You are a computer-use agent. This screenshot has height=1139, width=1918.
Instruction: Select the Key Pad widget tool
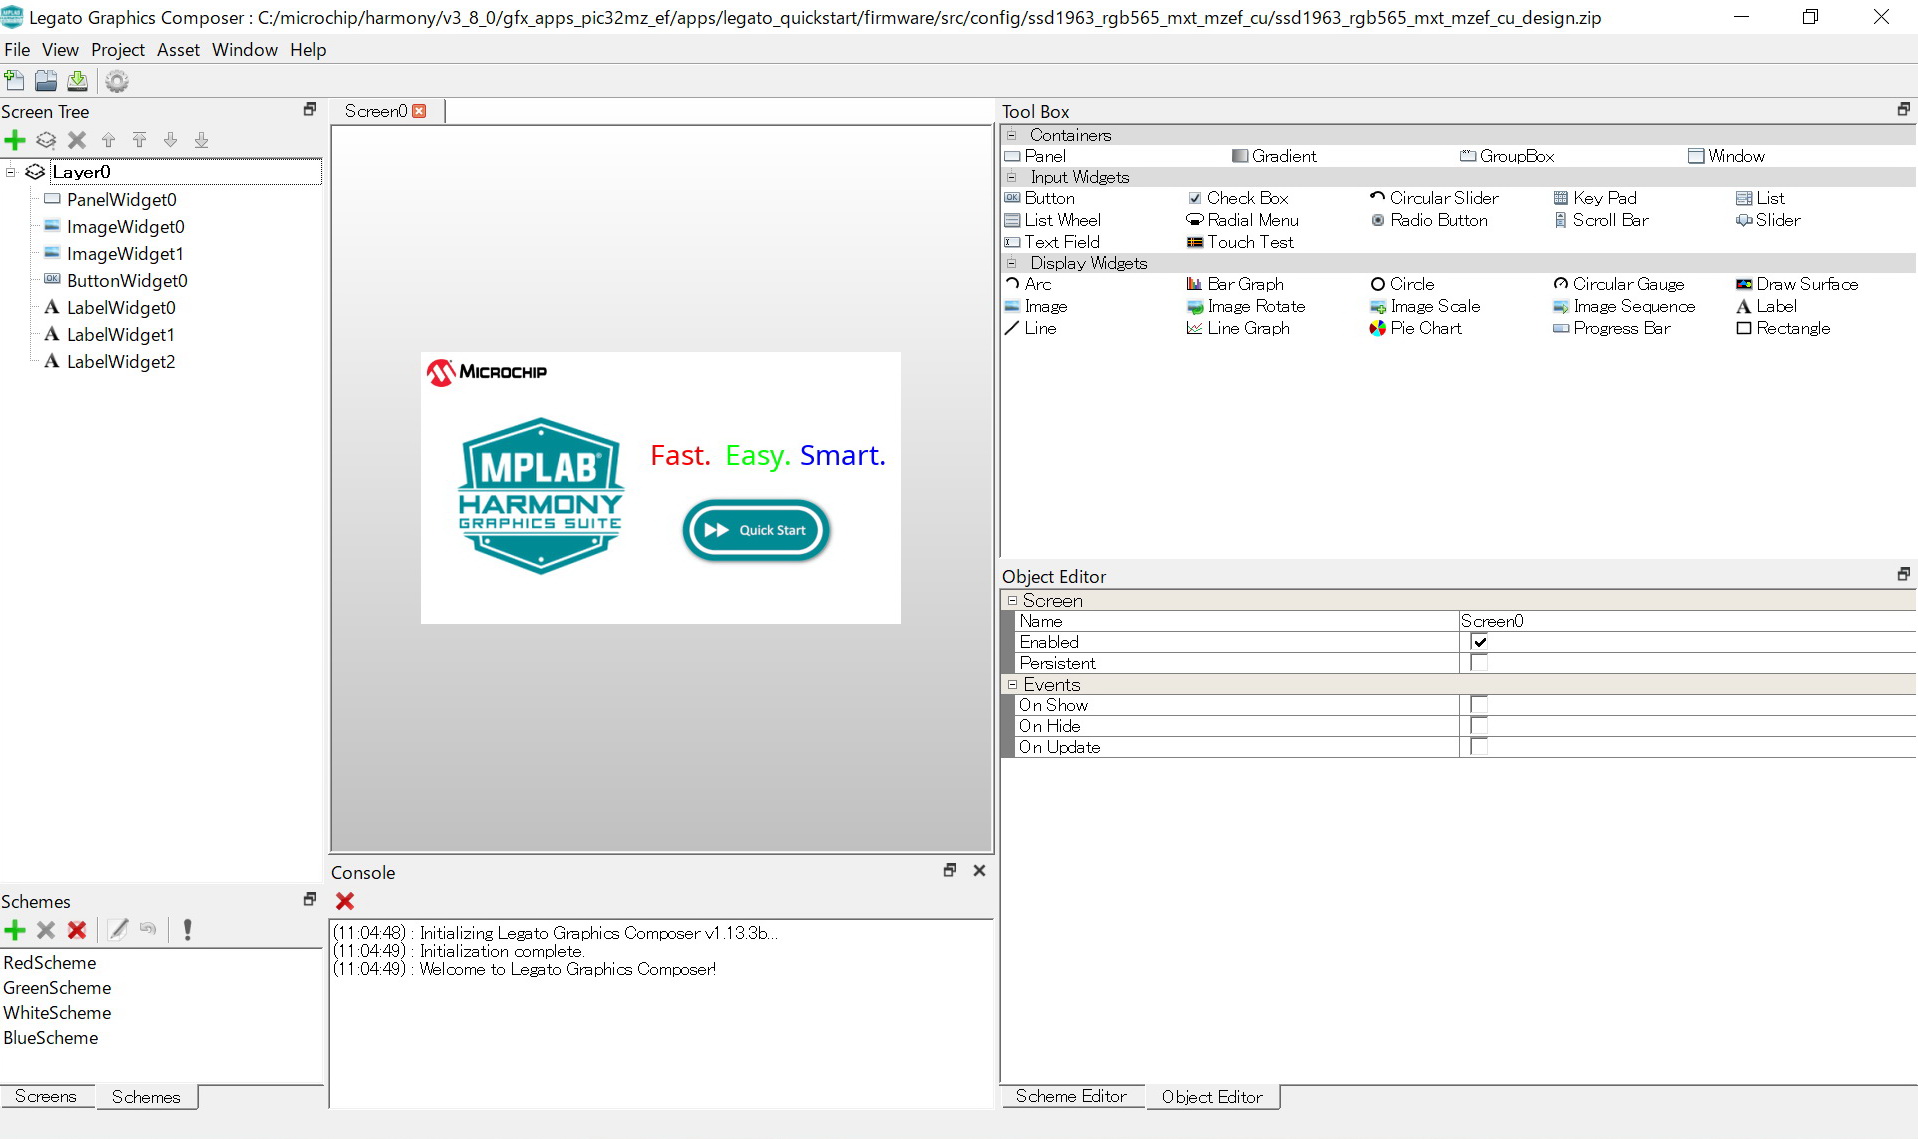1595,198
